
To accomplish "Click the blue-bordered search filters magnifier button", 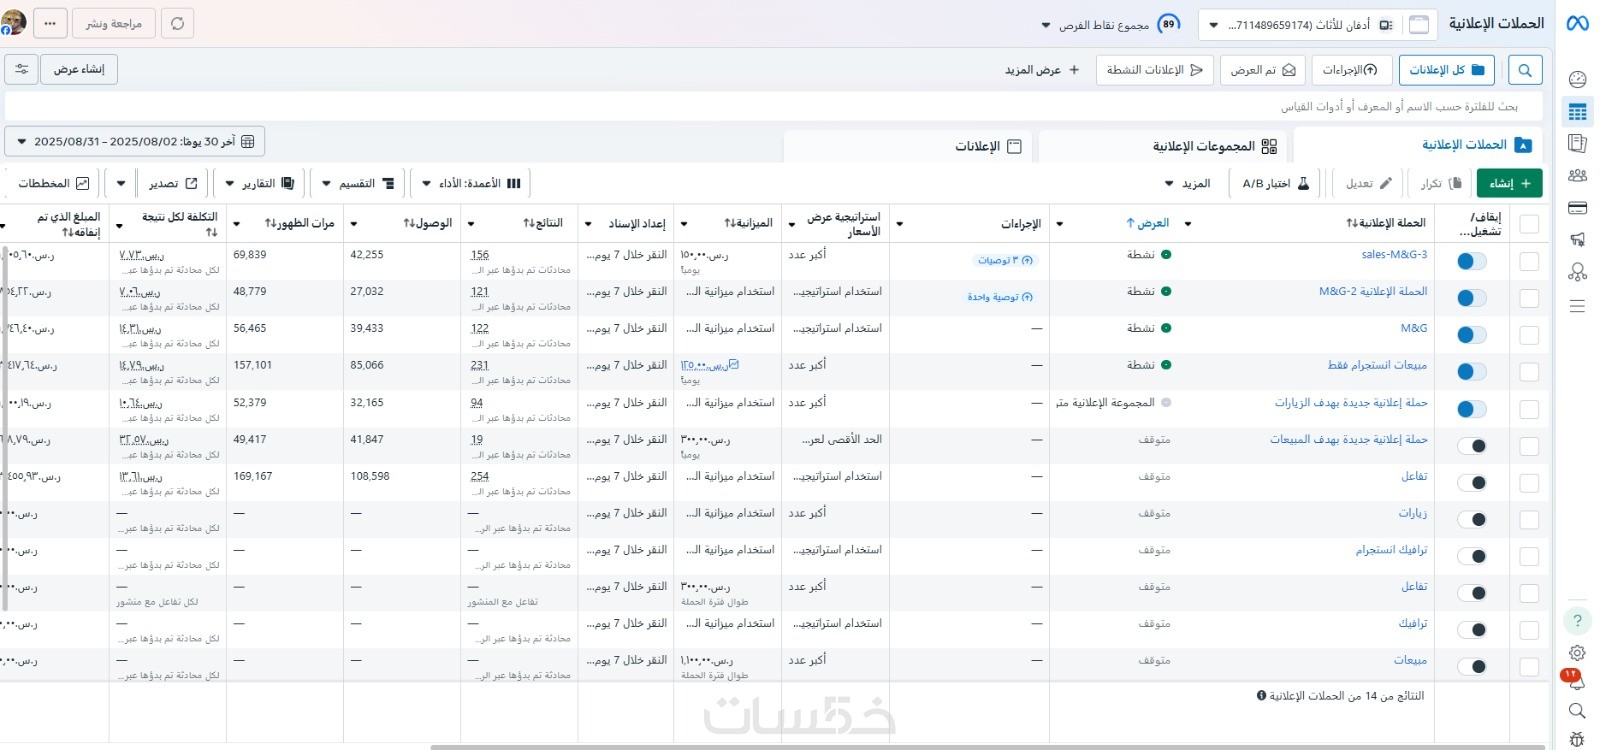I will point(1525,70).
